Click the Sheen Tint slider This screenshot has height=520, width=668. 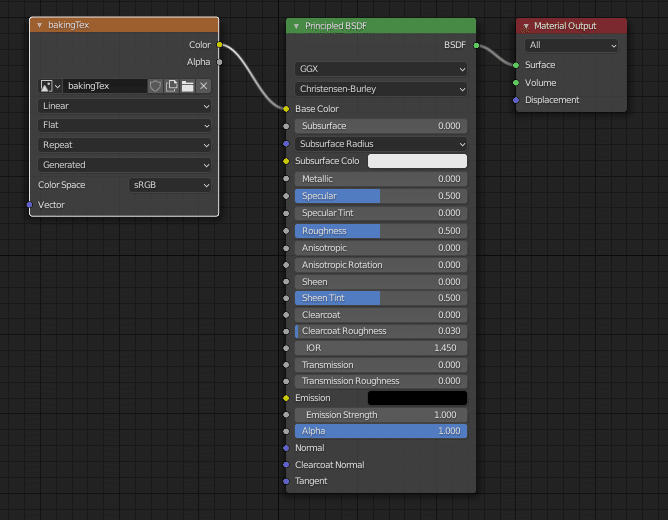pyautogui.click(x=381, y=298)
